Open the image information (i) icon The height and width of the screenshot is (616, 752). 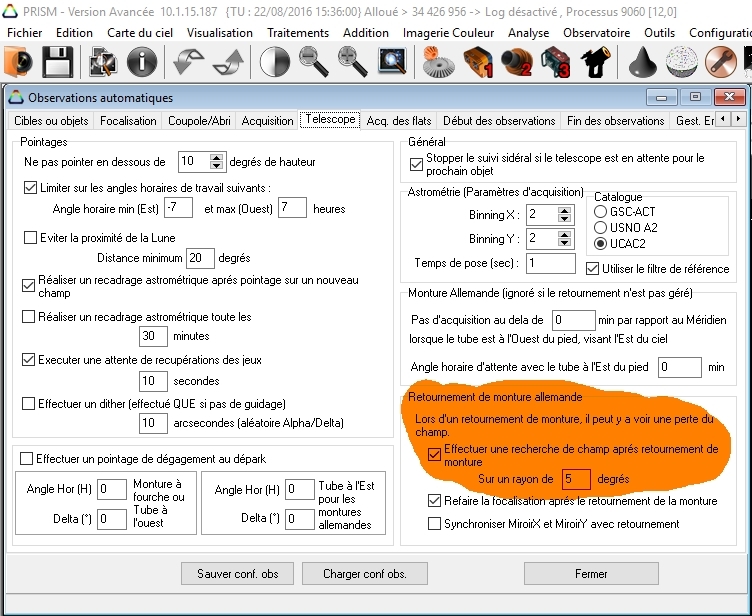click(141, 62)
